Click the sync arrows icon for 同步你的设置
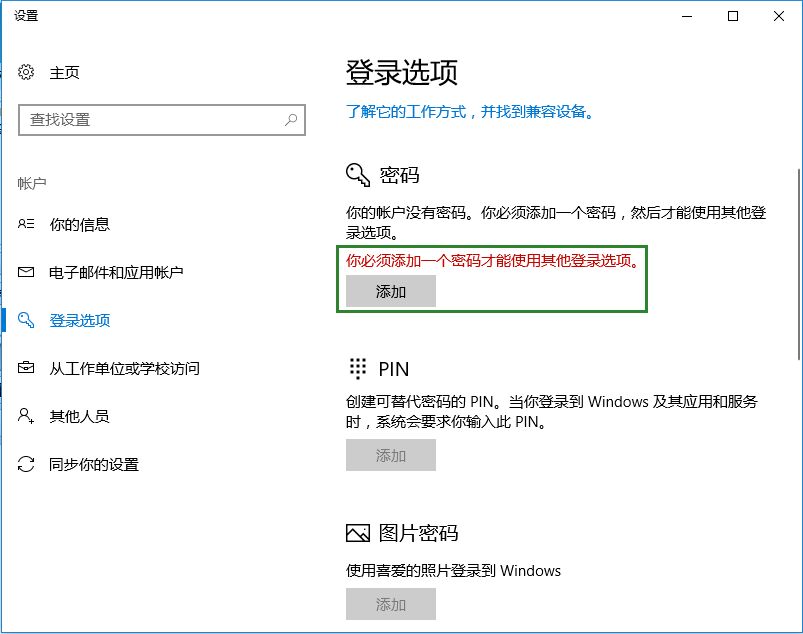 [26, 464]
